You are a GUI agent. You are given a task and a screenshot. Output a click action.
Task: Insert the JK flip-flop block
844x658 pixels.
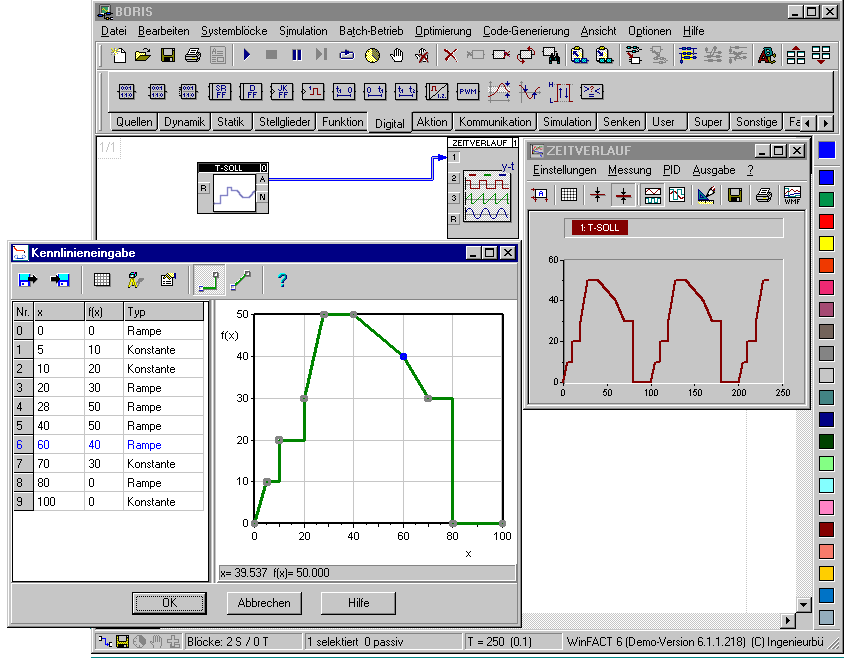[x=282, y=92]
